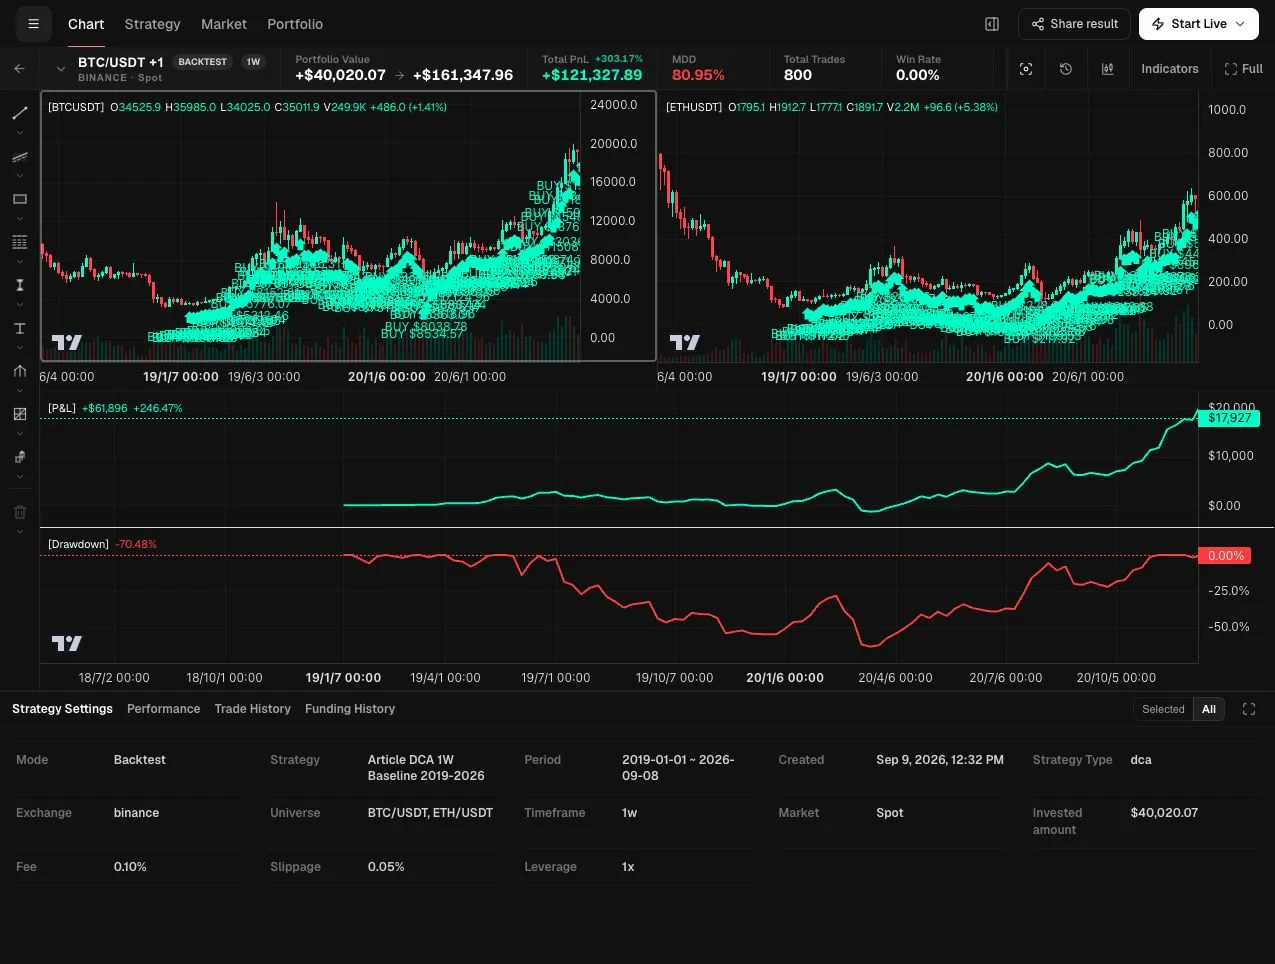The height and width of the screenshot is (964, 1275).
Task: Click the BTCUSDT chart legend label
Action: pyautogui.click(x=76, y=107)
